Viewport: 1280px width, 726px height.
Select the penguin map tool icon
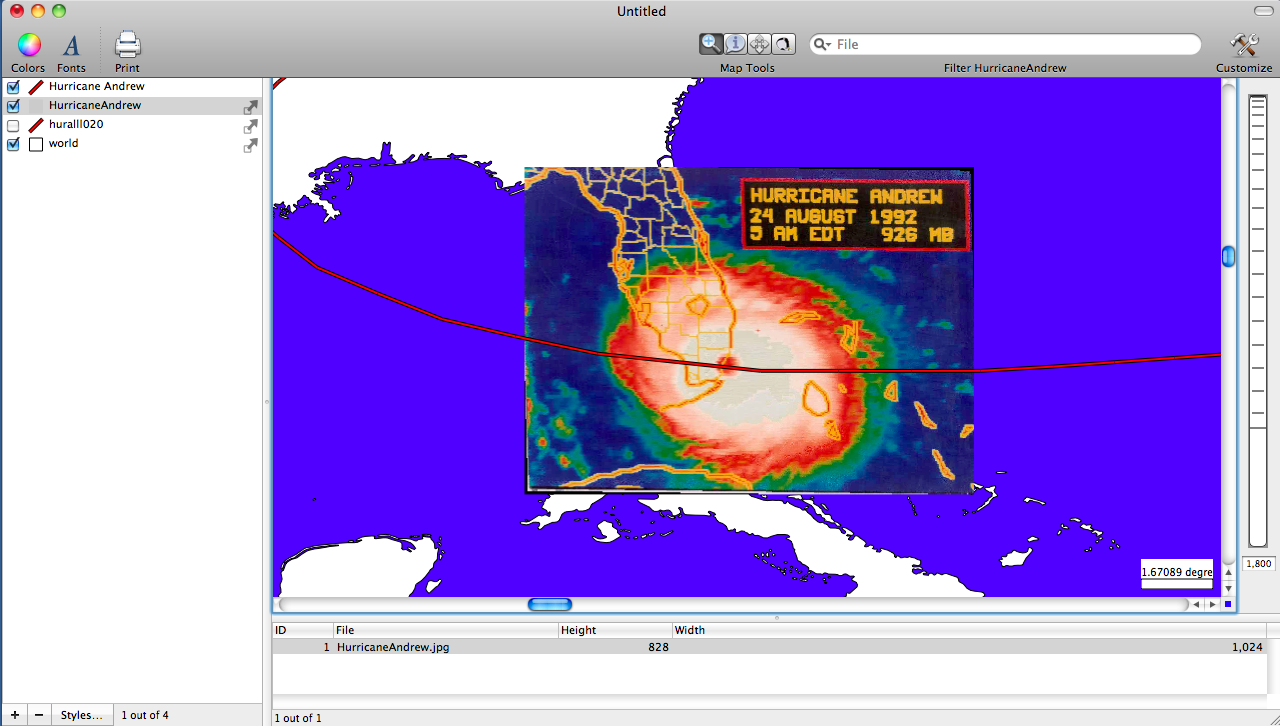click(783, 43)
